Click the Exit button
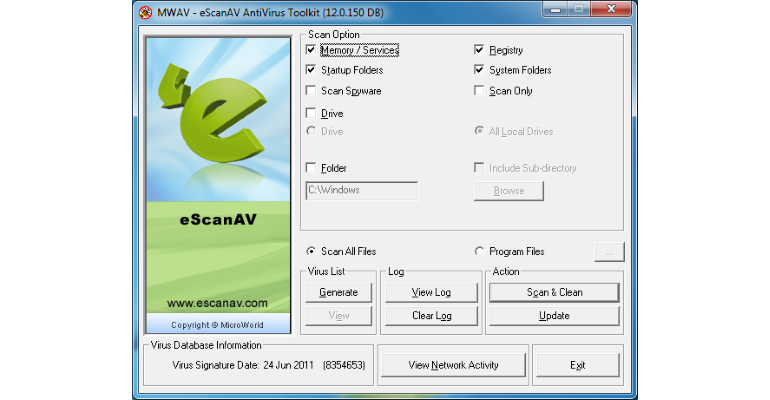Viewport: 770px width, 400px height. pyautogui.click(x=578, y=365)
